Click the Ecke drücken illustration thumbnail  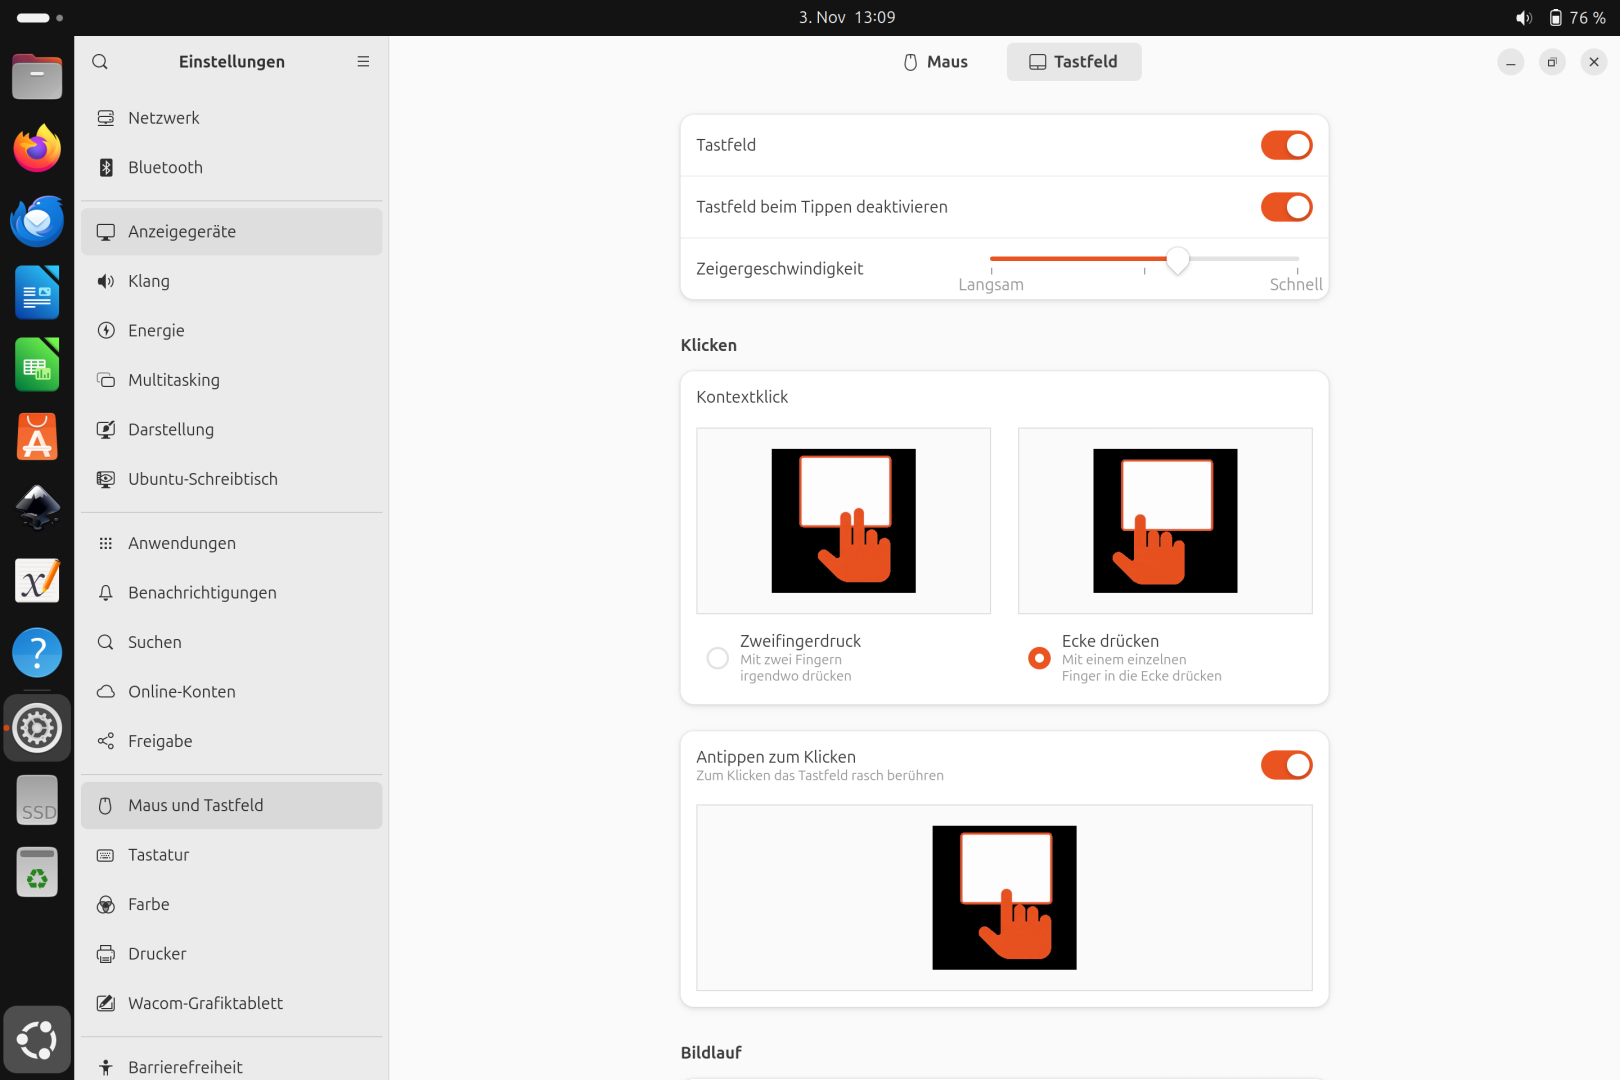tap(1165, 521)
